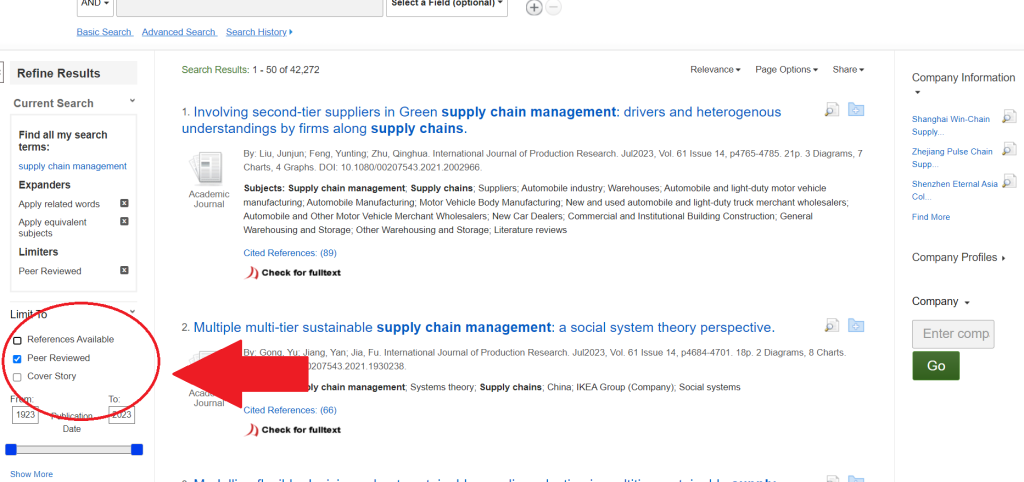Collapse the Current Search section

coord(133,101)
